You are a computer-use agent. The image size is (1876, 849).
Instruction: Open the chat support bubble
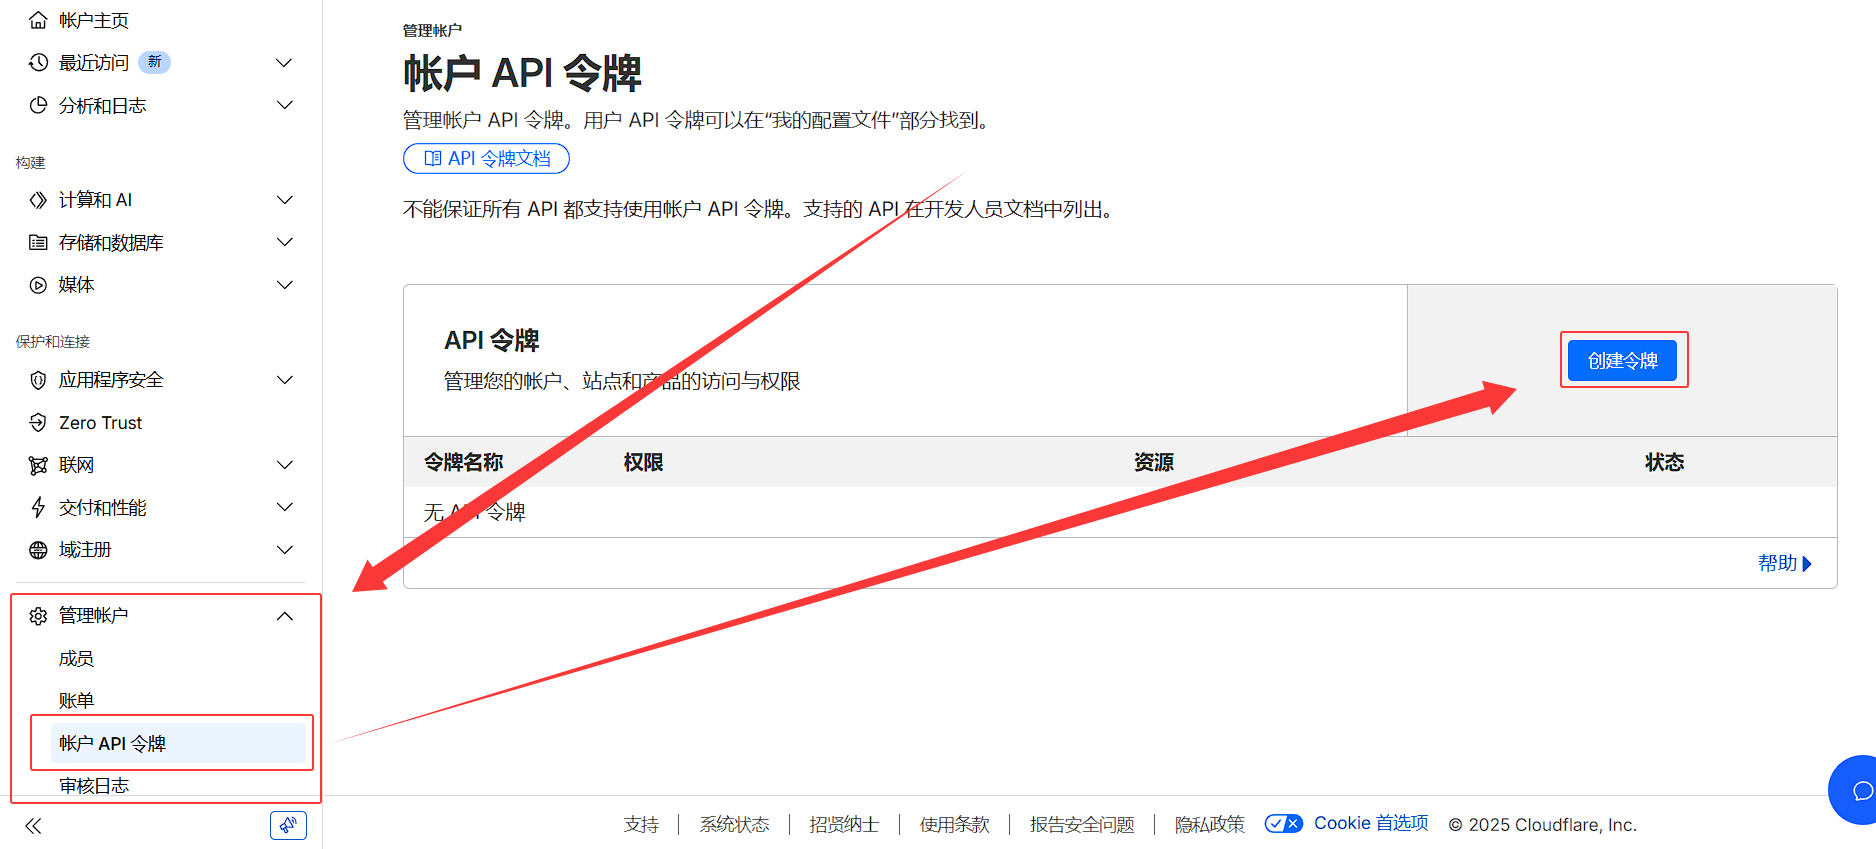[1859, 791]
